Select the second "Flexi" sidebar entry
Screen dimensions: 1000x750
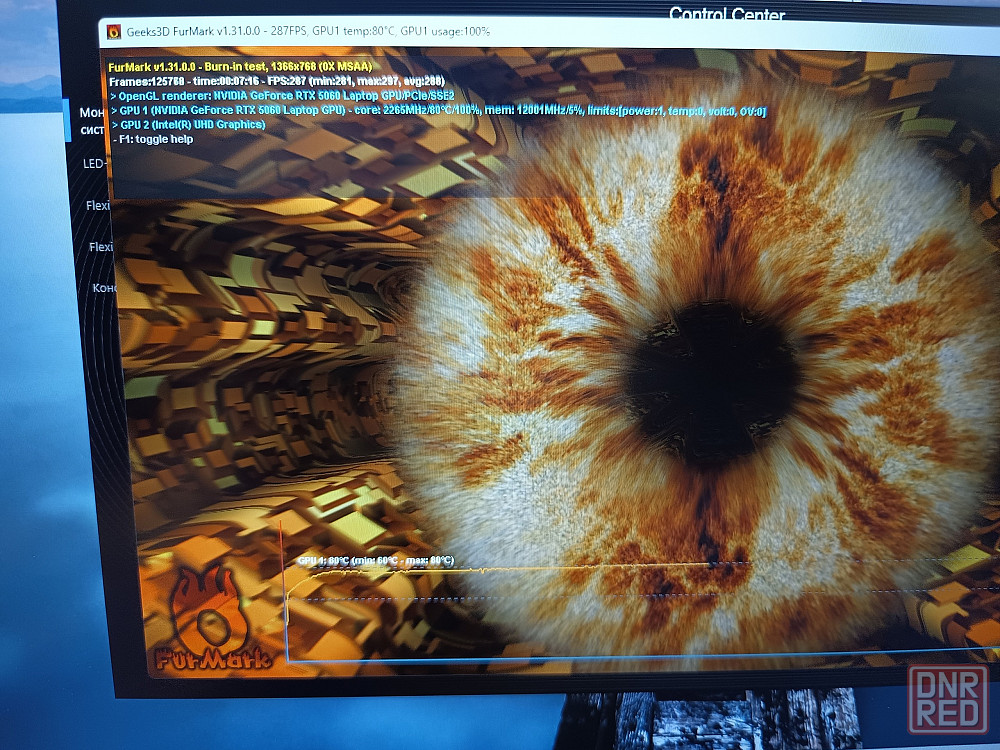(101, 247)
